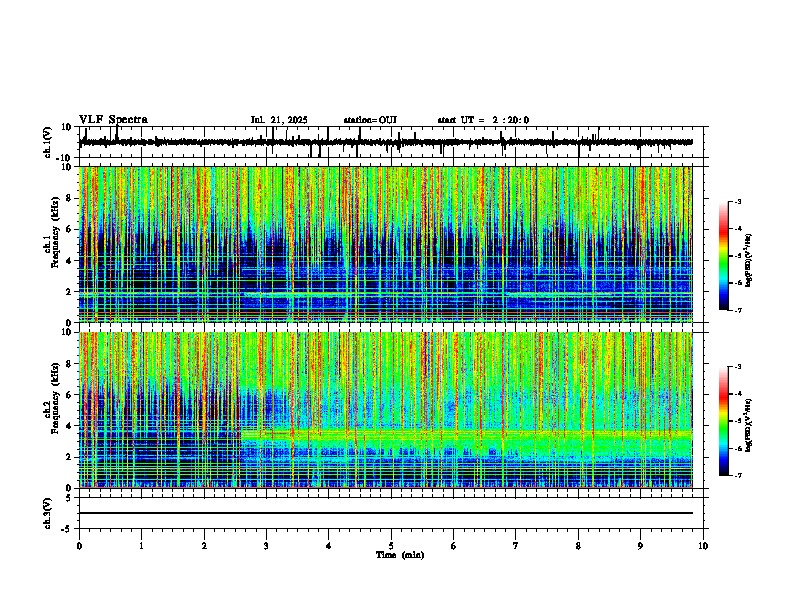This screenshot has height=612, width=792.
Task: Click the ch.2 color bar log(PSD) unit label
Action: coord(749,425)
